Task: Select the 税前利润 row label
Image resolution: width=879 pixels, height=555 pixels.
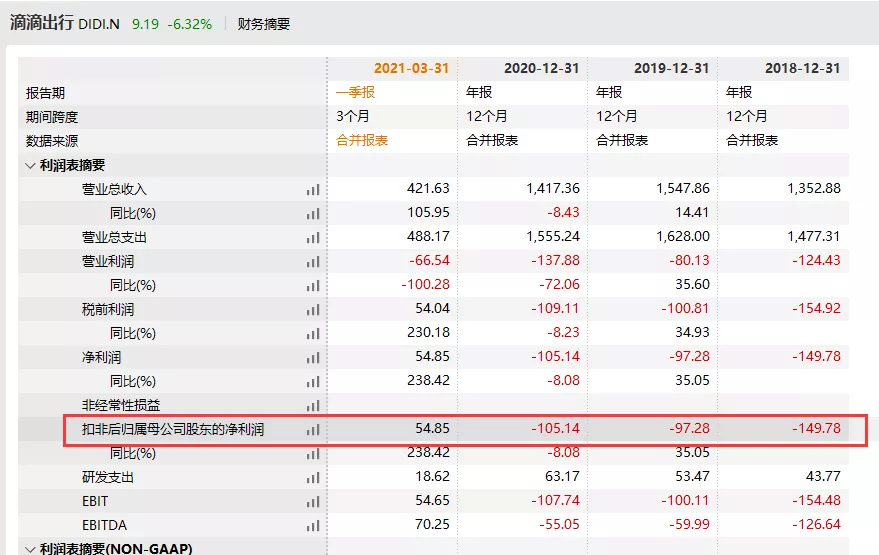Action: [108, 309]
